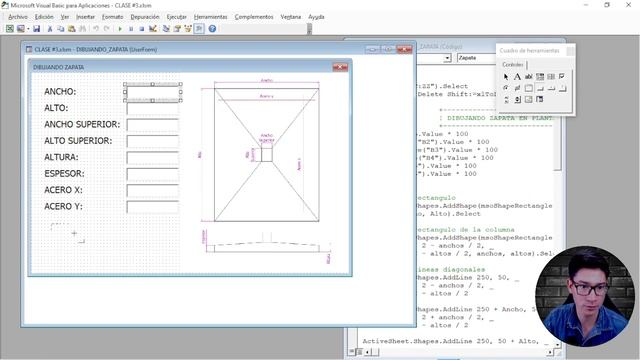Pick the ListBox control in toolbox
Viewport: 640px width, 360px height.
[x=551, y=76]
